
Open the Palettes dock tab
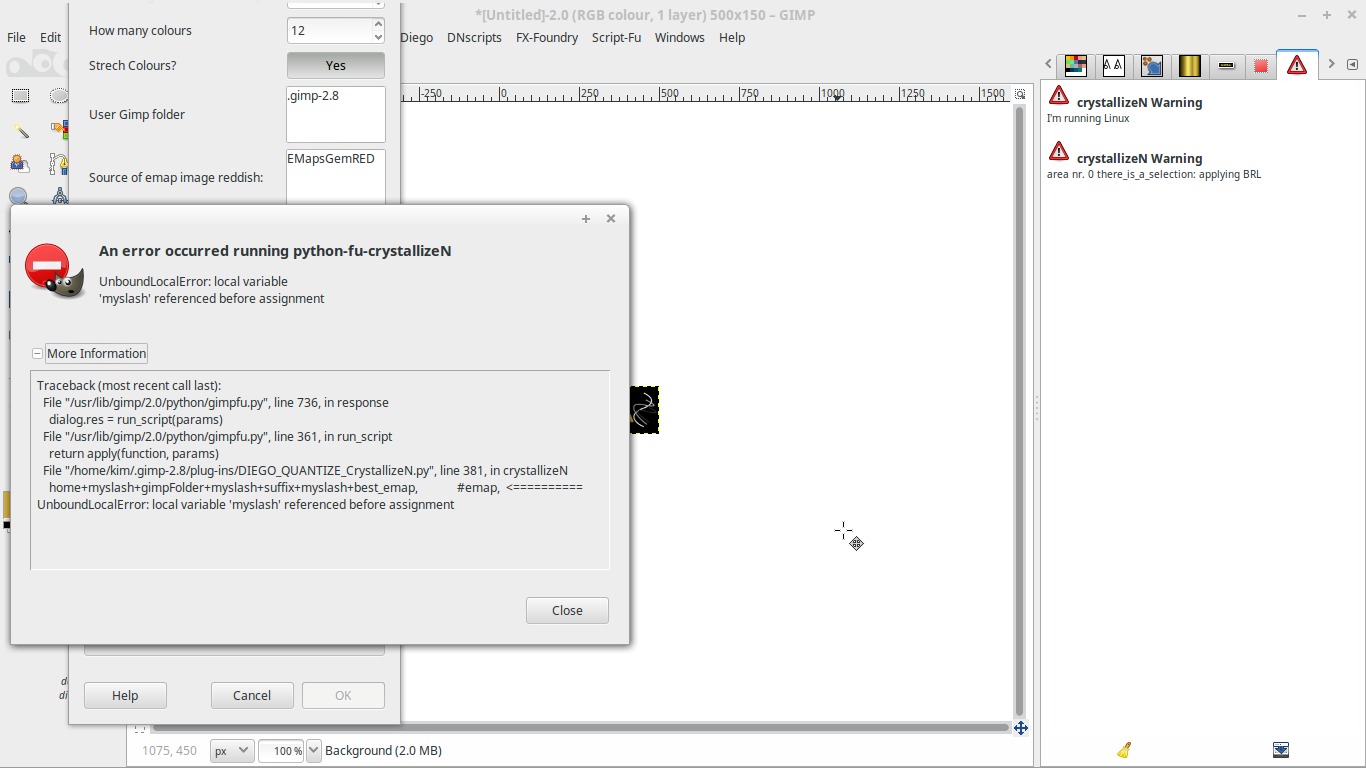click(x=1075, y=65)
